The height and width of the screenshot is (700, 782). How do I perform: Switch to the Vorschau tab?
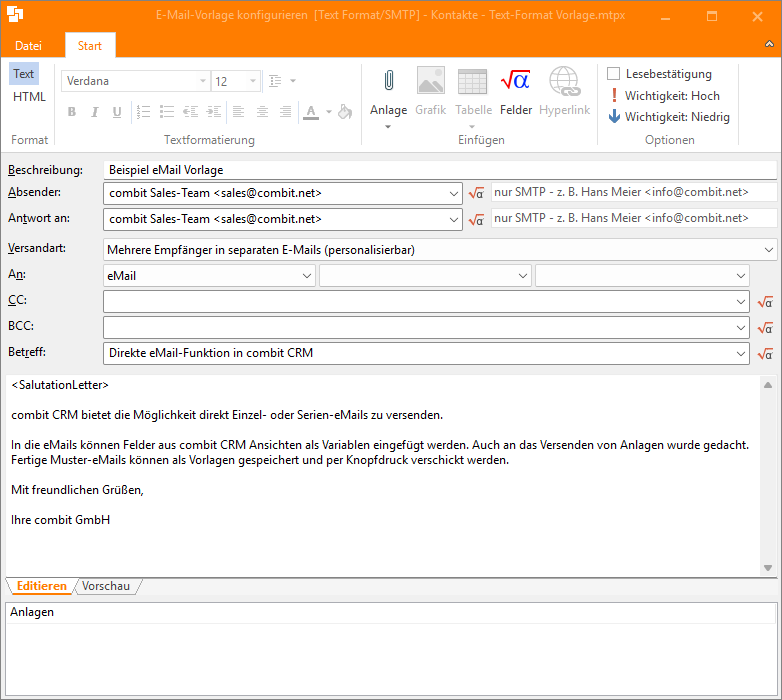106,587
